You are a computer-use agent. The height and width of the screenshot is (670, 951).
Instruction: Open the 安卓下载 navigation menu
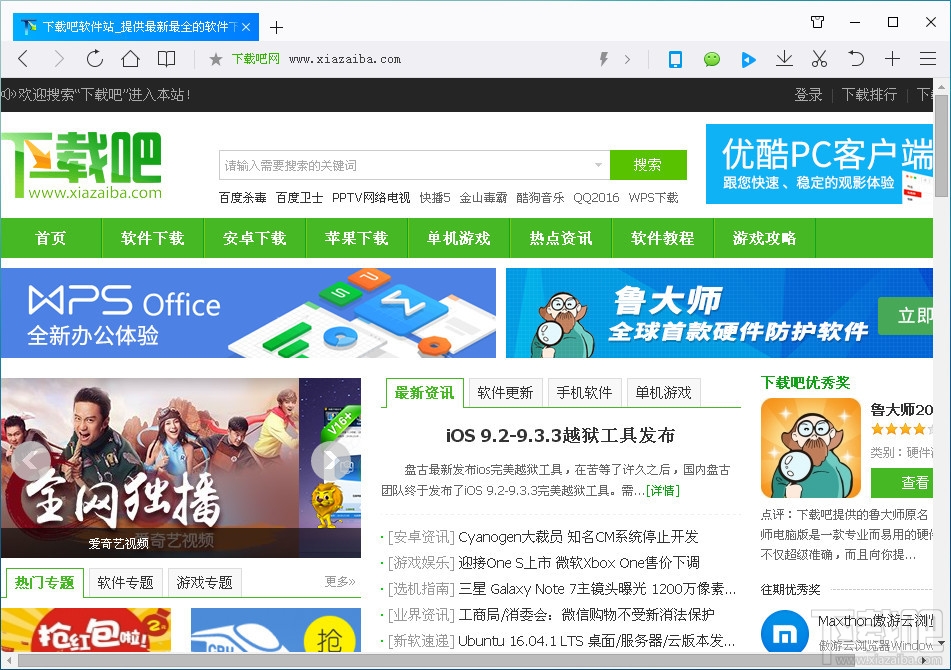tap(255, 238)
